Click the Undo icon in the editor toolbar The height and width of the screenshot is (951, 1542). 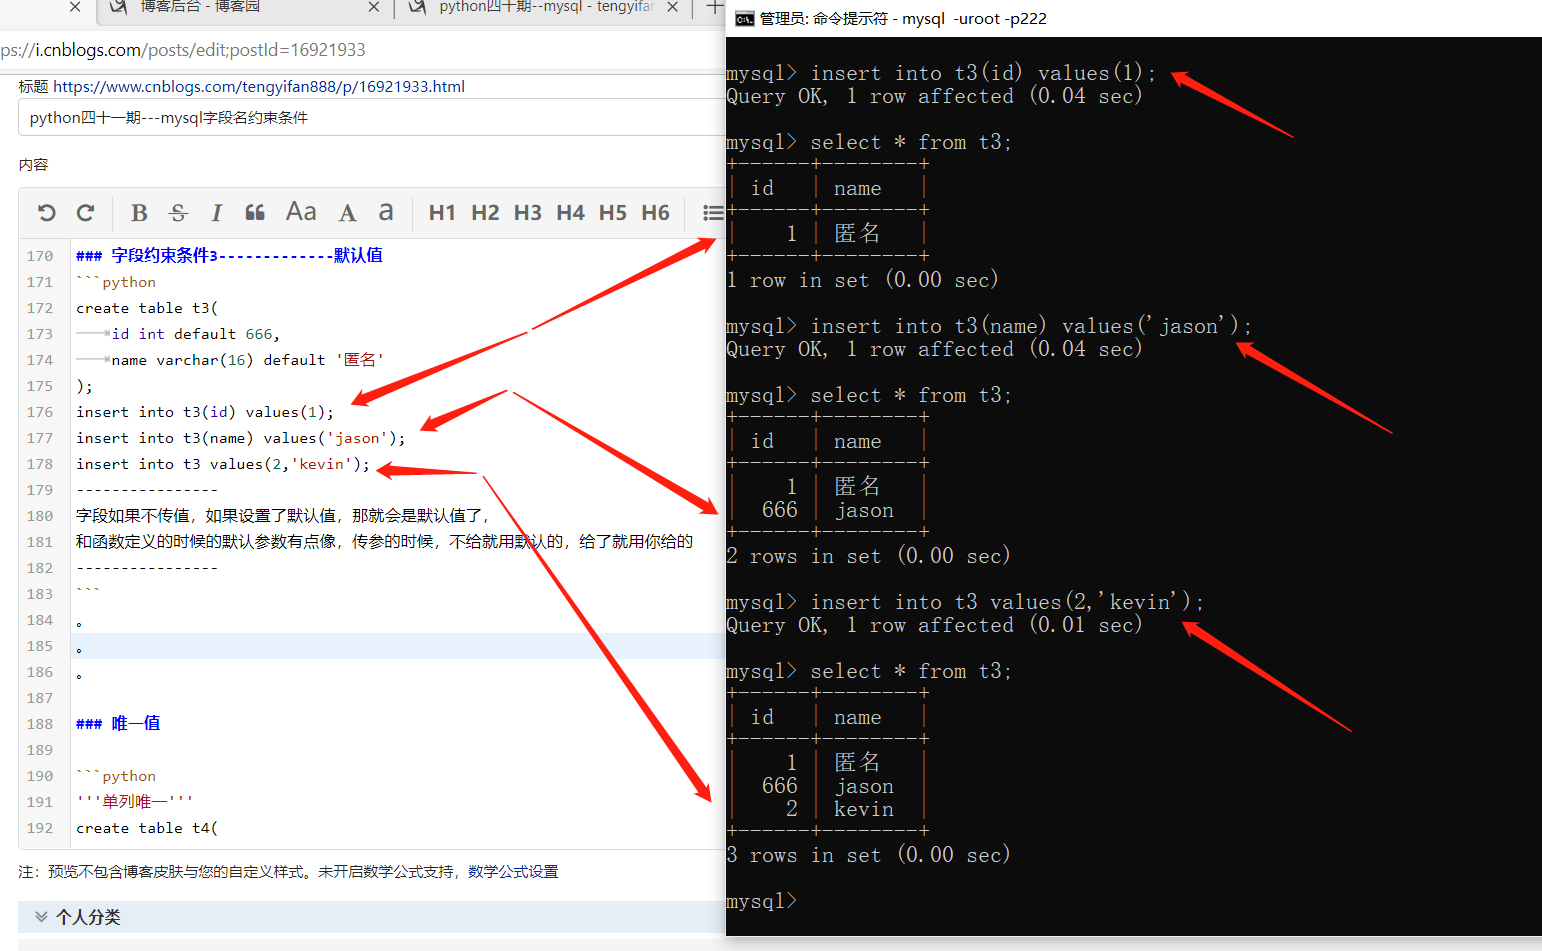pos(47,212)
